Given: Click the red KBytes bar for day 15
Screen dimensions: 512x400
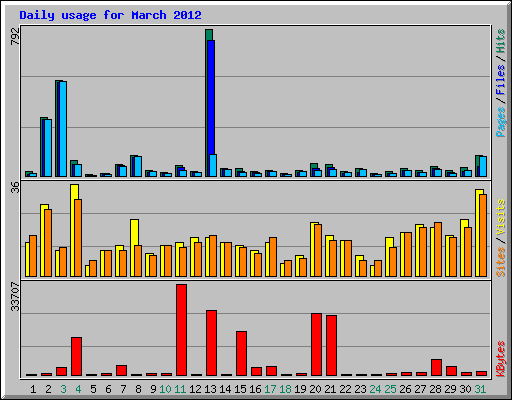Looking at the screenshot, I should click(241, 354).
